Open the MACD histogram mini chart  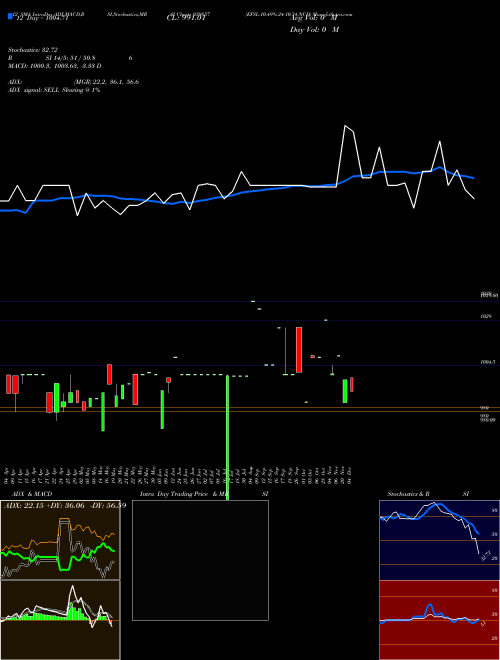[60, 620]
